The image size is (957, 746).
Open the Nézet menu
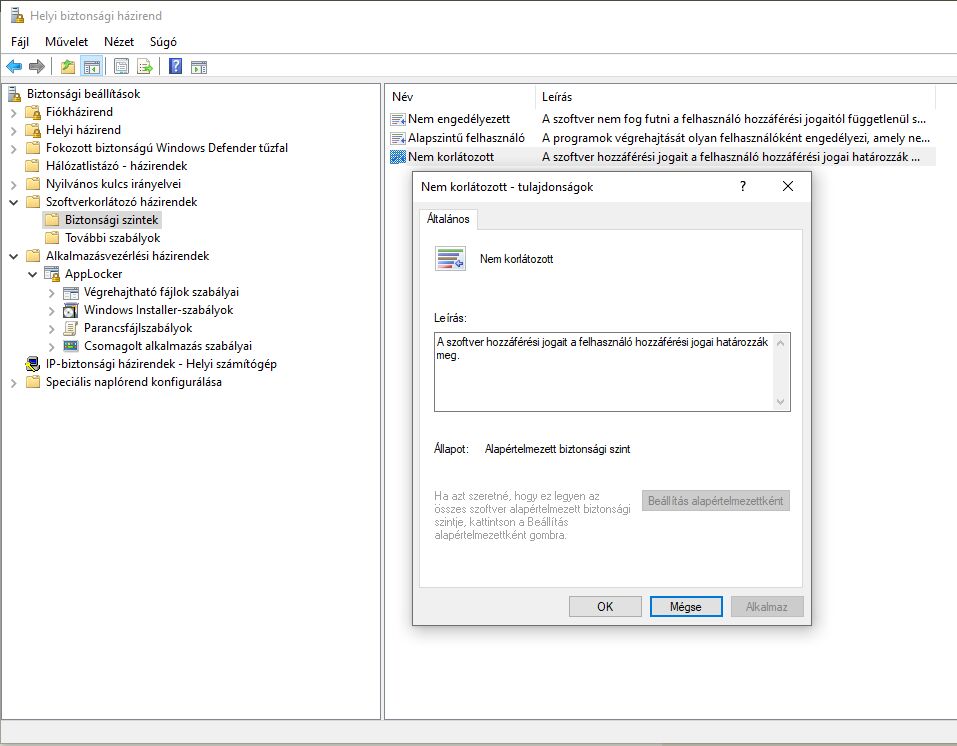119,42
